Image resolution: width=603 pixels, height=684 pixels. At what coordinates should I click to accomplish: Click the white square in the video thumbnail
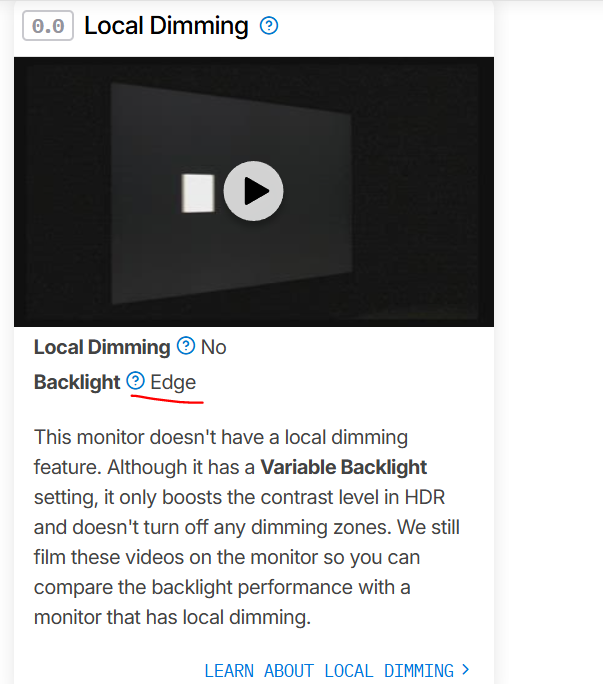tap(198, 193)
